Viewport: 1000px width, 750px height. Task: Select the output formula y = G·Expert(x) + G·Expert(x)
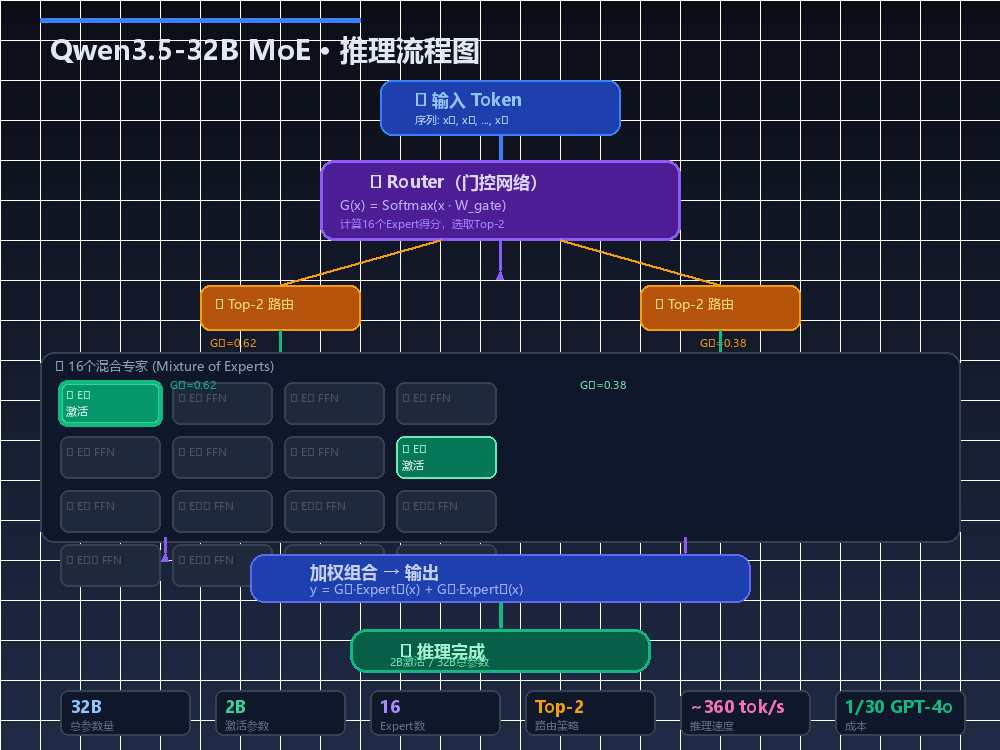coord(416,589)
